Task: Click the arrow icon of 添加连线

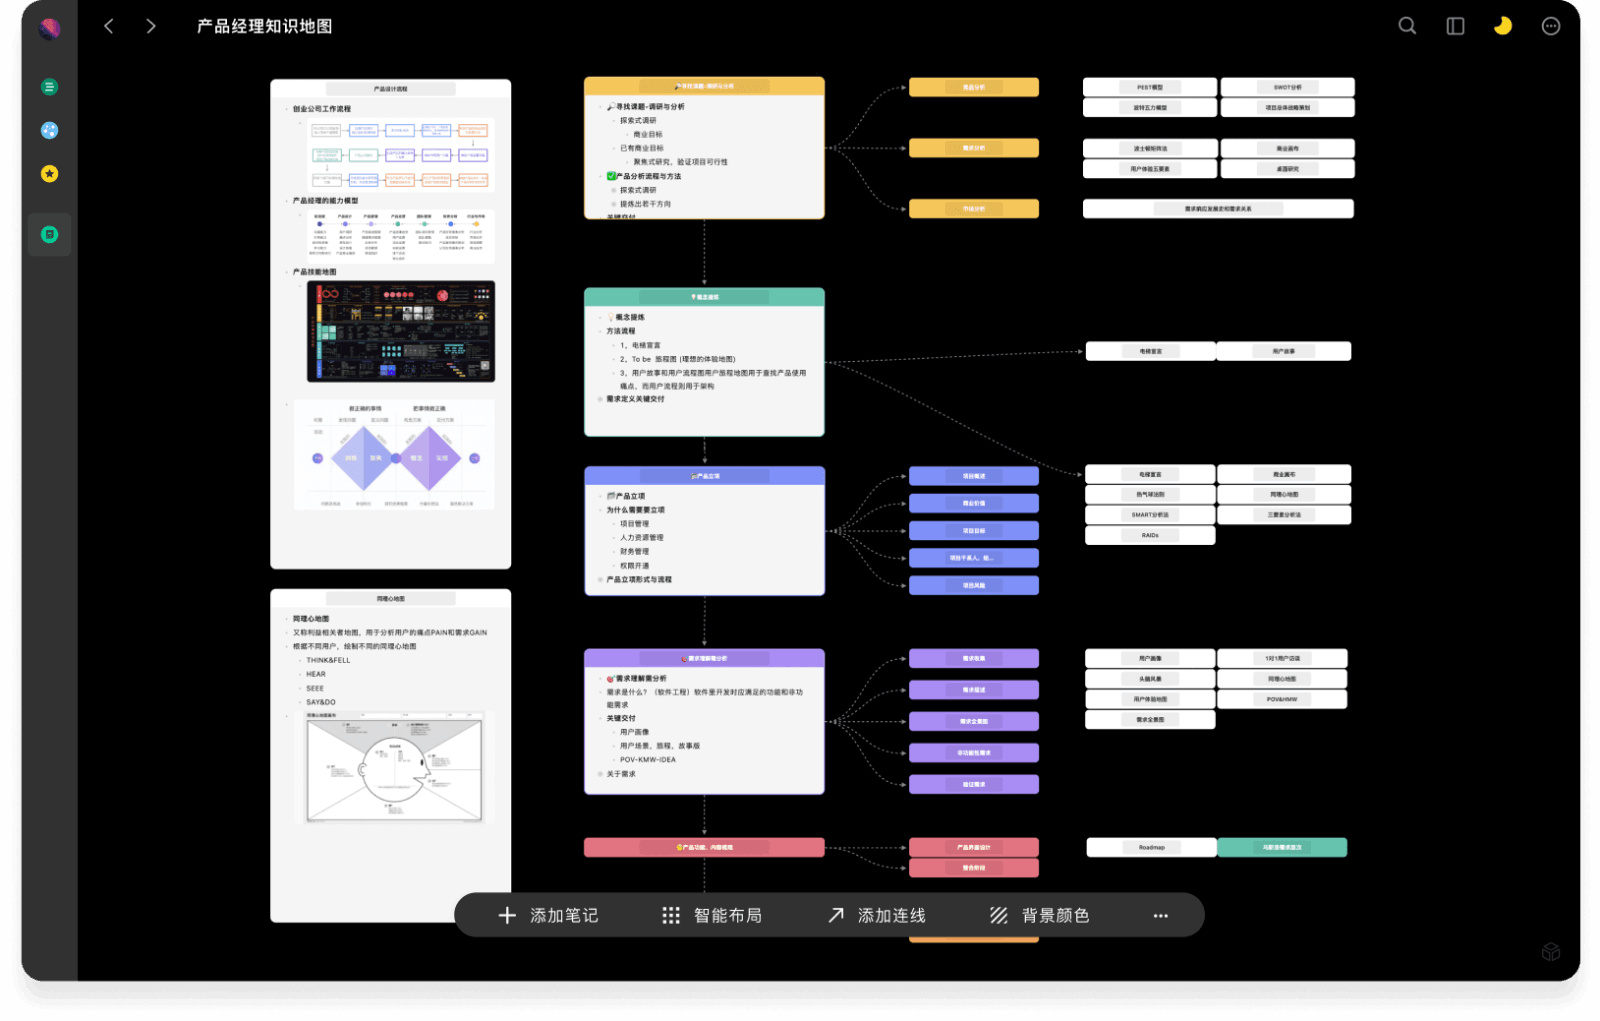Action: 836,915
